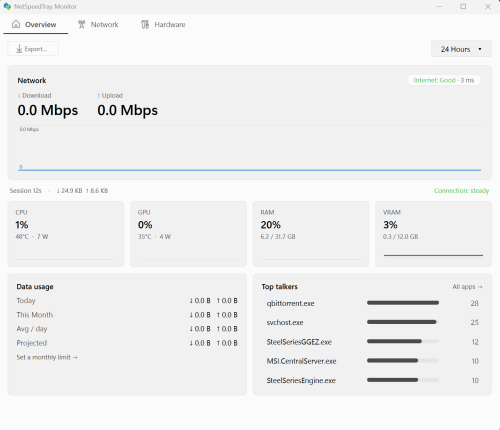Click the Today row in Data usage
Image resolution: width=500 pixels, height=430 pixels.
pyautogui.click(x=127, y=301)
